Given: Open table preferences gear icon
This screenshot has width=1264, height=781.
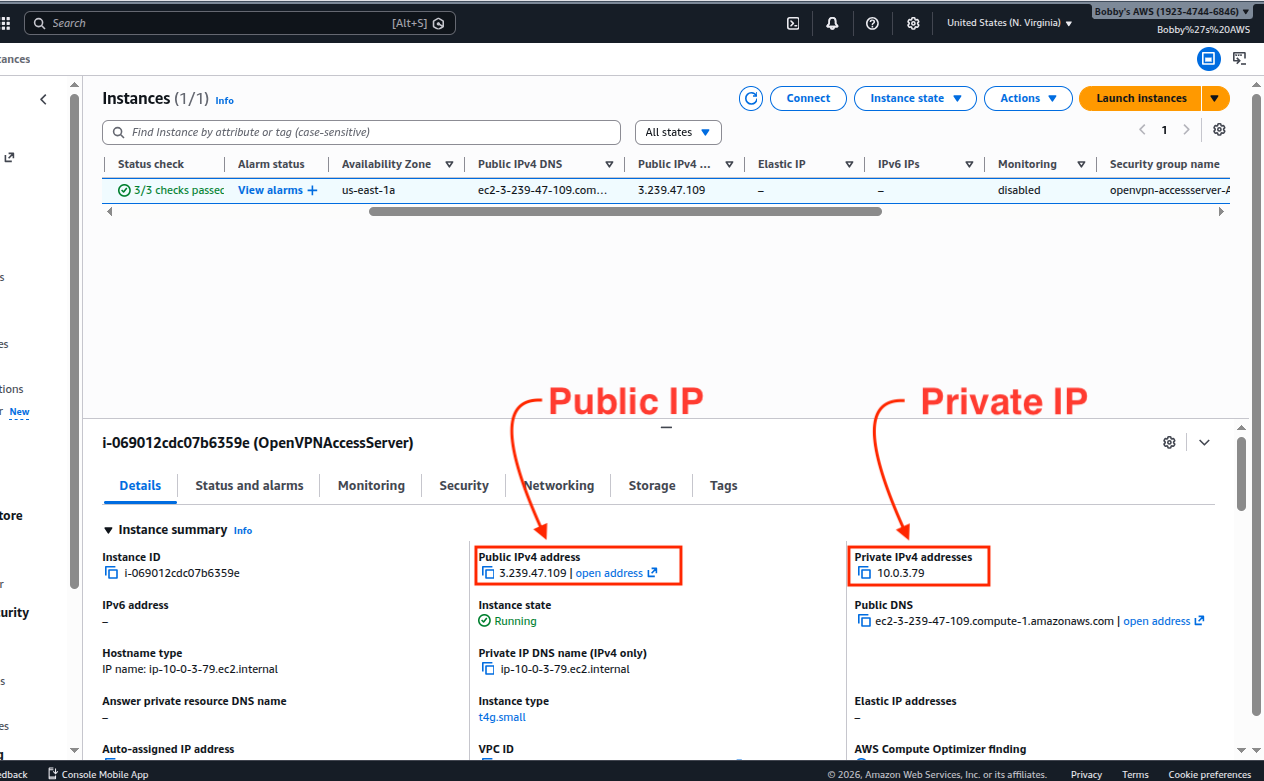Looking at the screenshot, I should tap(1219, 130).
